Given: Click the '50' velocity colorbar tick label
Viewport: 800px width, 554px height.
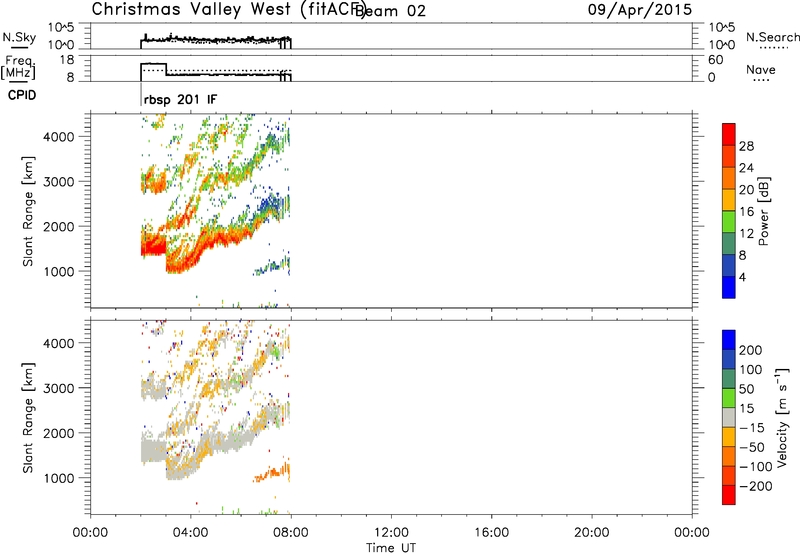Looking at the screenshot, I should [x=747, y=389].
